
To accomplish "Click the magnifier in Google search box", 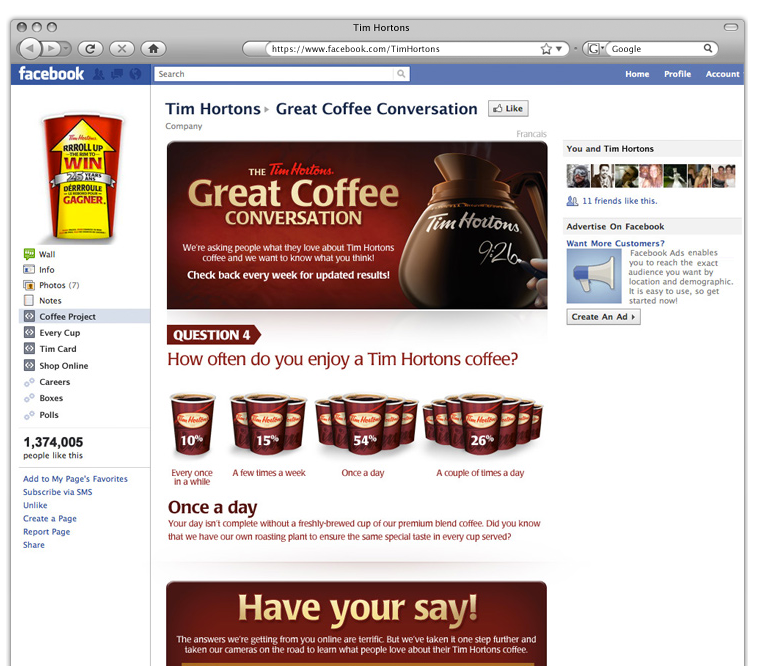I will pos(708,48).
